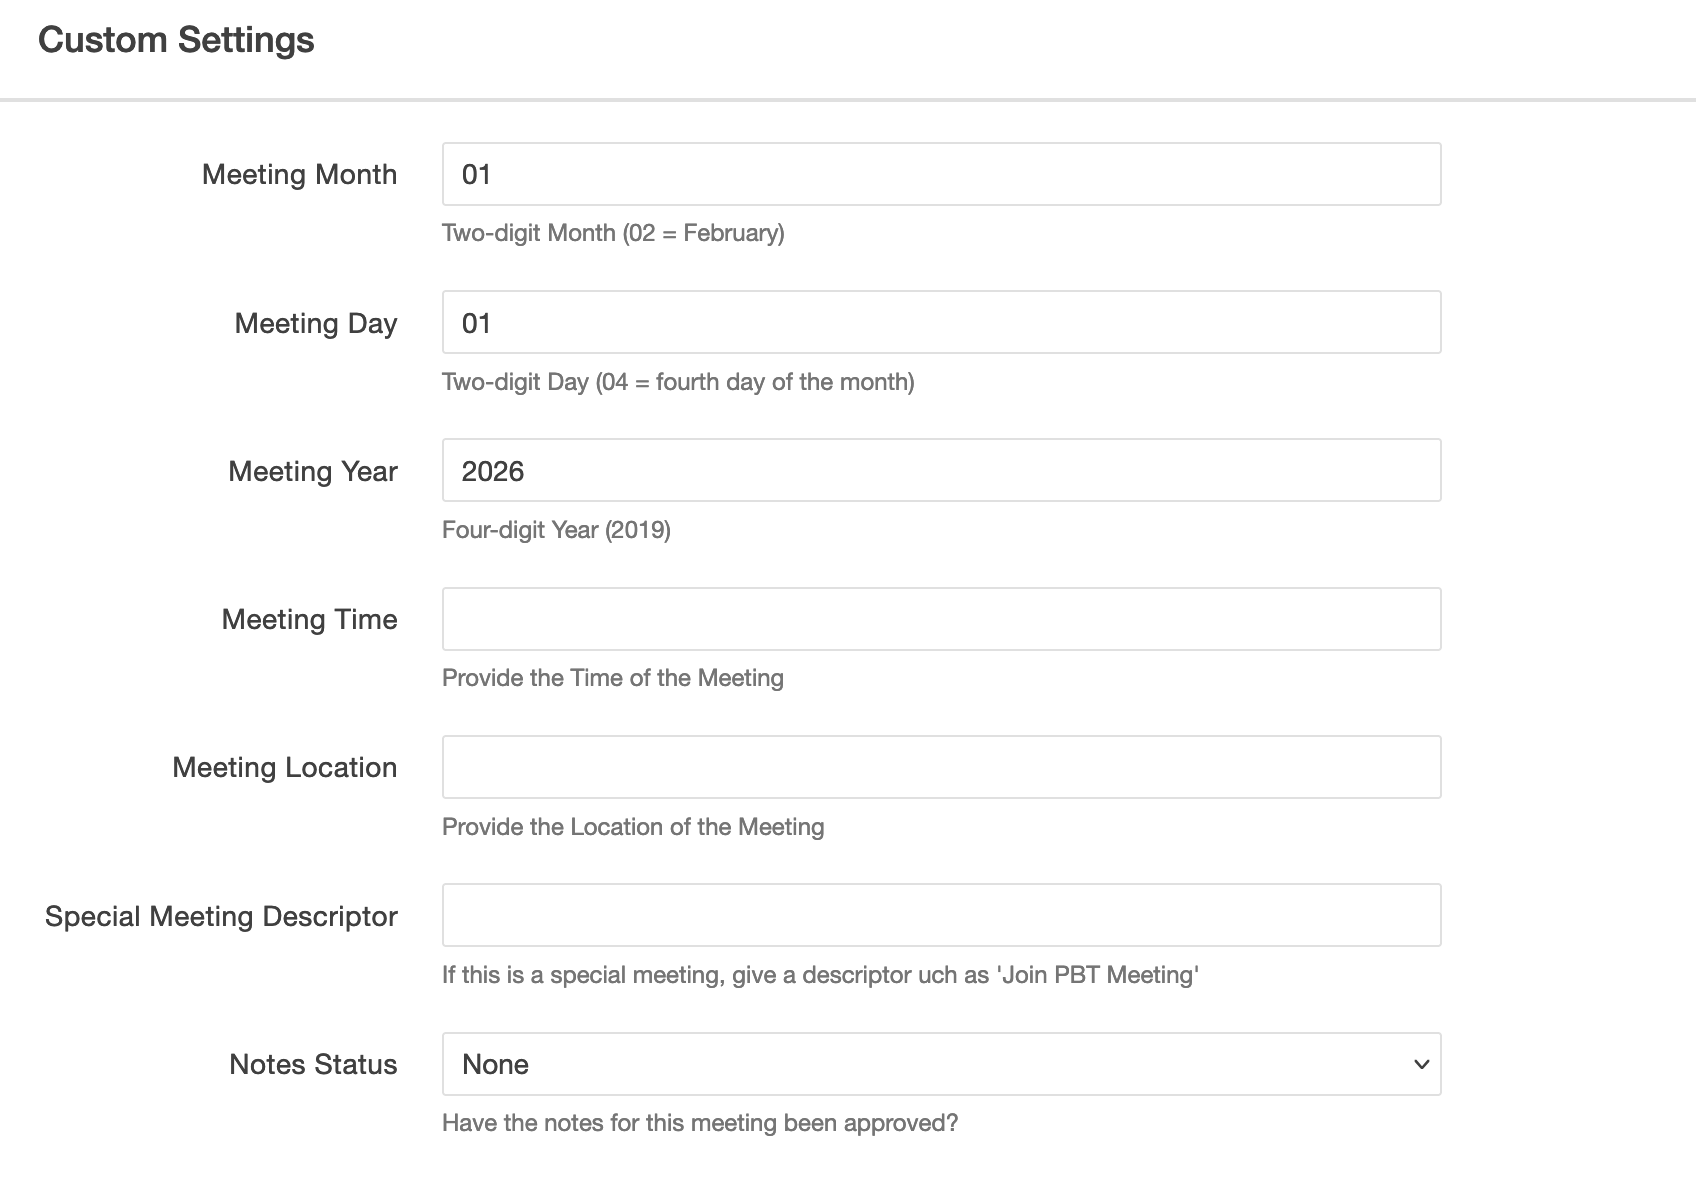
Task: Click the Notes Status label
Action: (x=313, y=1064)
